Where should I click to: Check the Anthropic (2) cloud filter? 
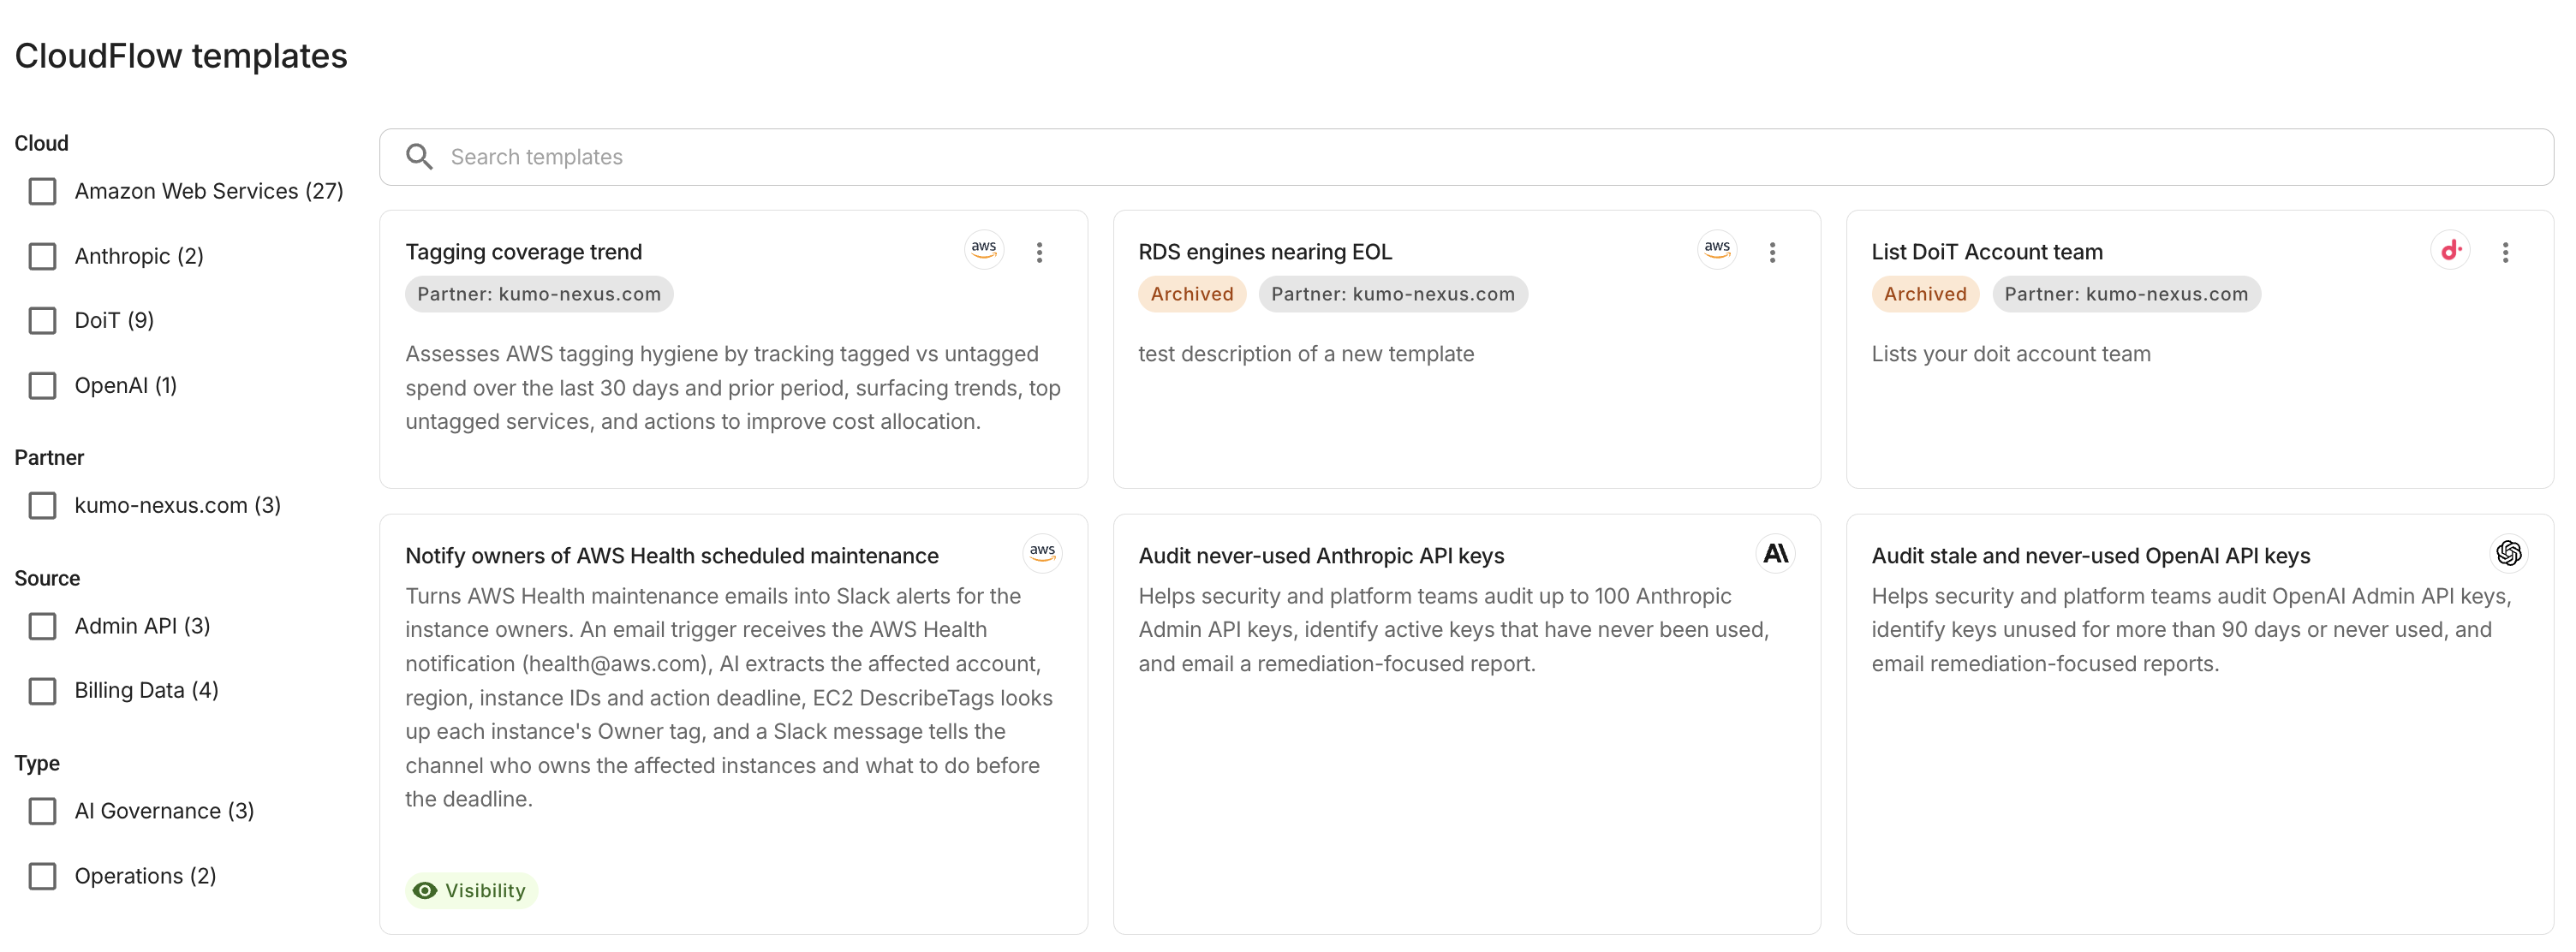(x=42, y=256)
